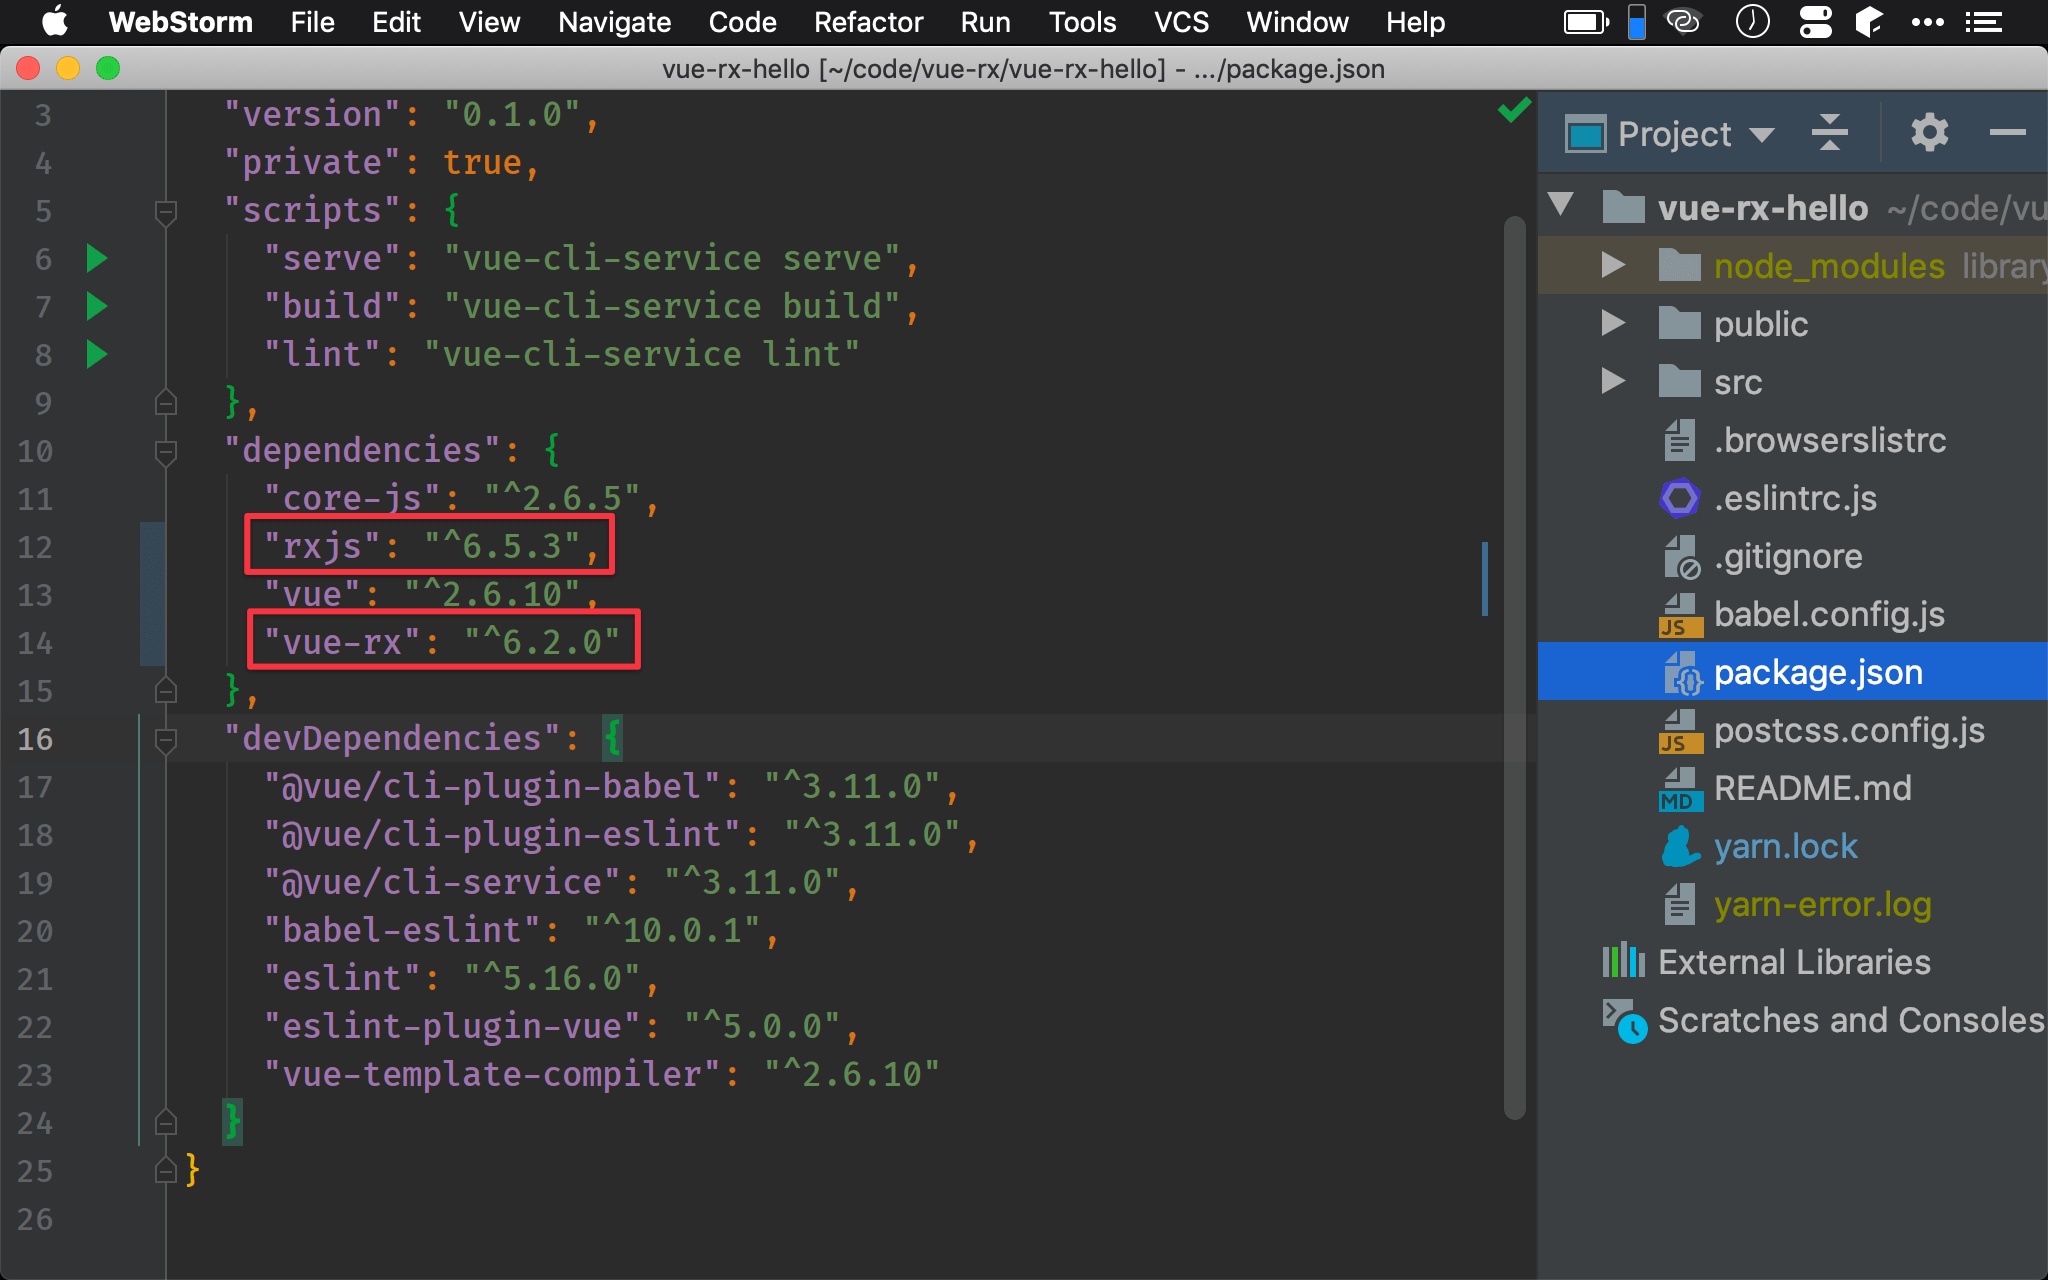
Task: Select babel.config.js in the project tree
Action: (1793, 614)
